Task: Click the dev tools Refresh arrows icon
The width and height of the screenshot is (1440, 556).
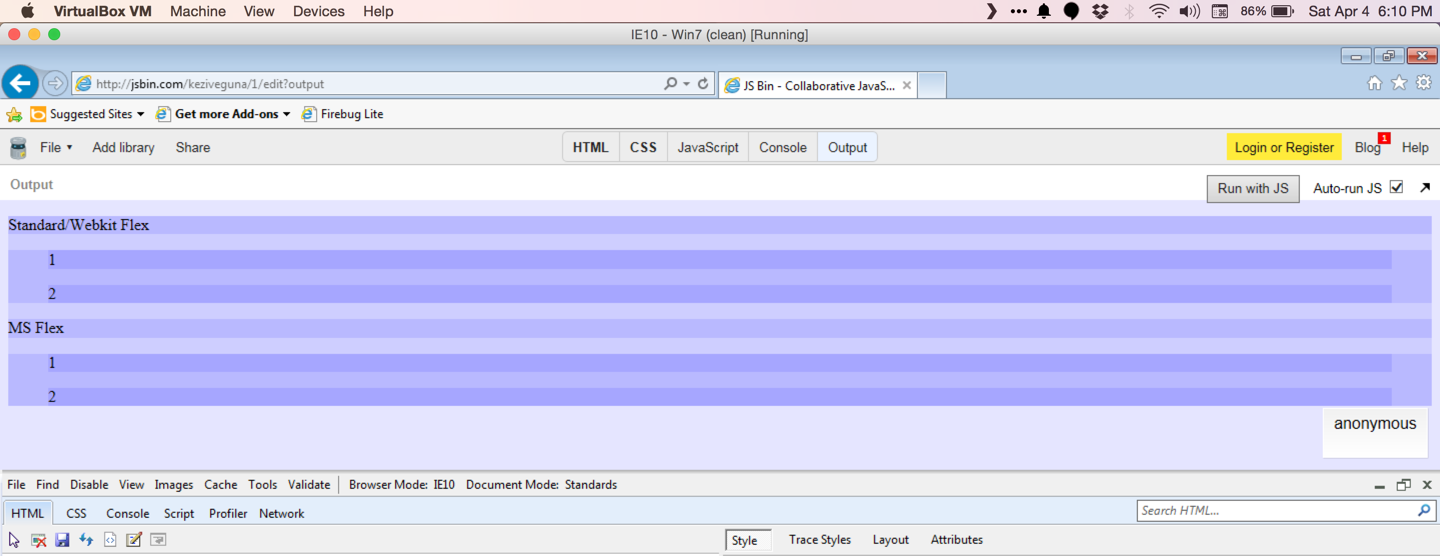Action: click(x=86, y=540)
